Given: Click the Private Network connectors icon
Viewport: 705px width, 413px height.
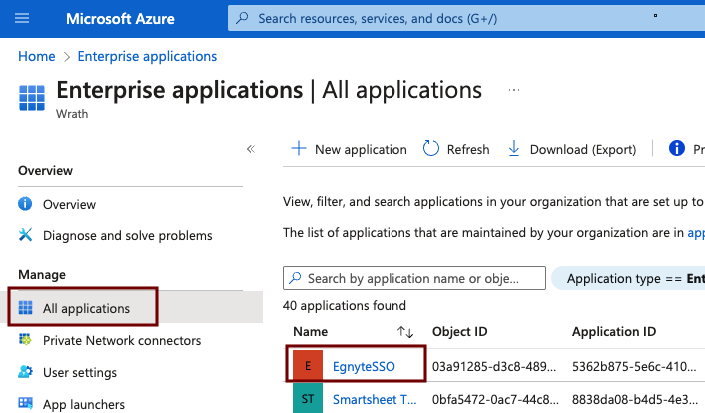Looking at the screenshot, I should pyautogui.click(x=25, y=339).
